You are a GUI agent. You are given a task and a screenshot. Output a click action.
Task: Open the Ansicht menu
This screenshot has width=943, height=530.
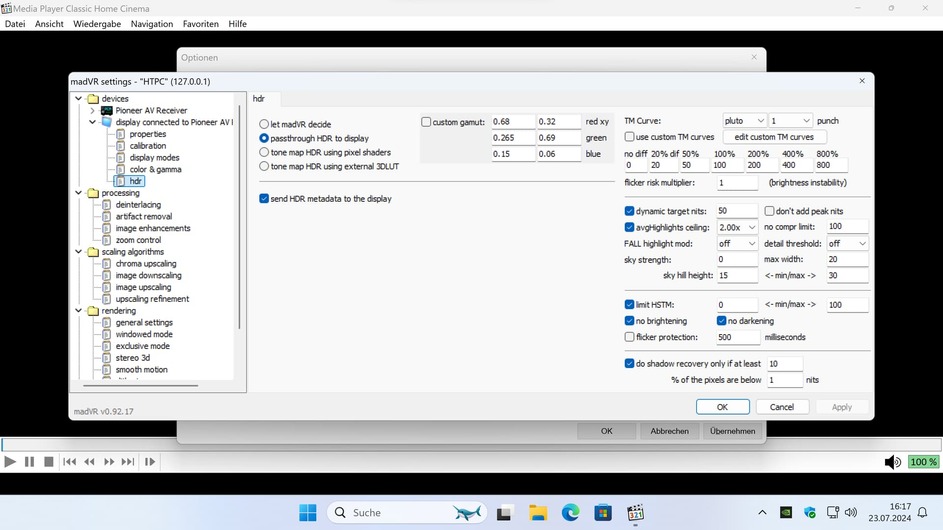49,24
